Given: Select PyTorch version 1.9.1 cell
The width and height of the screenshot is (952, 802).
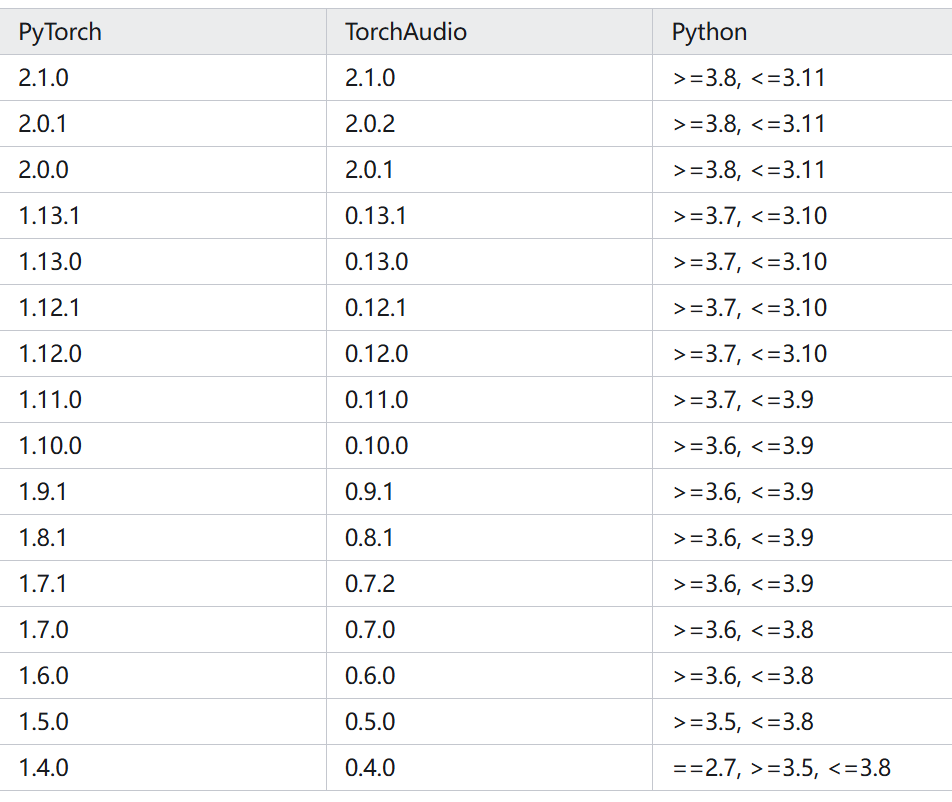Looking at the screenshot, I should click(x=163, y=492).
